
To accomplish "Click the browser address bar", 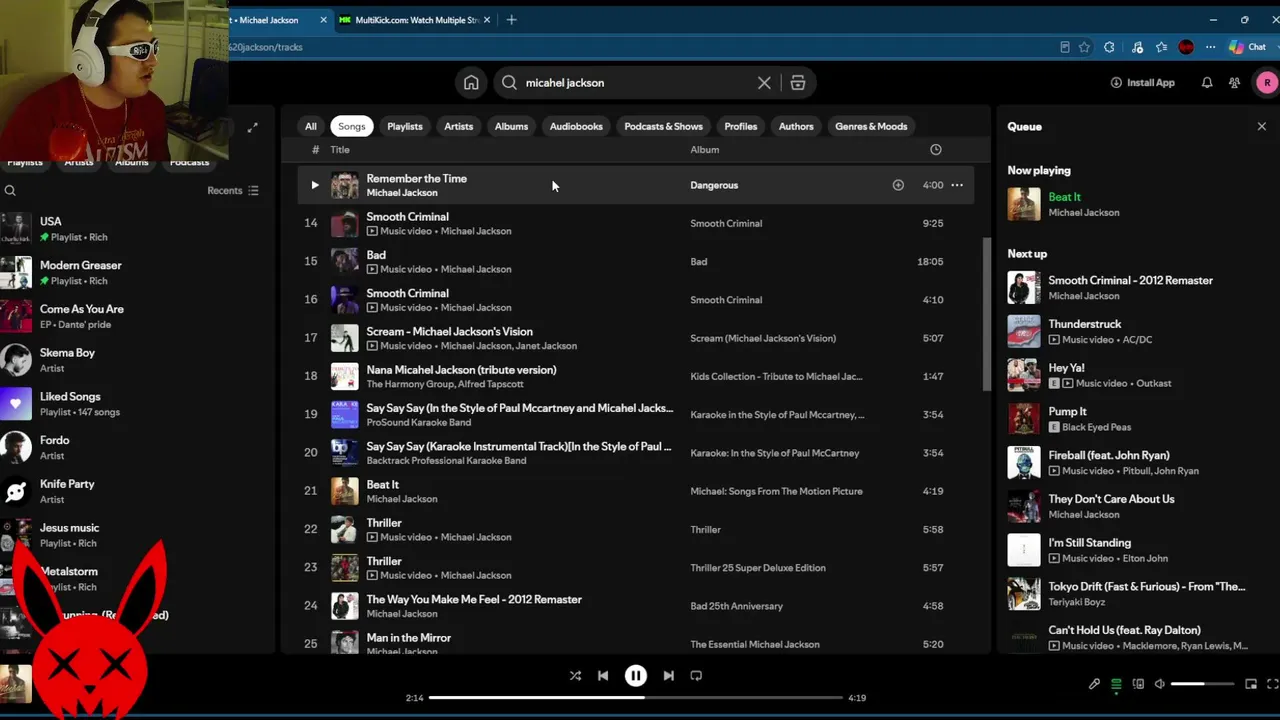I will (640, 47).
